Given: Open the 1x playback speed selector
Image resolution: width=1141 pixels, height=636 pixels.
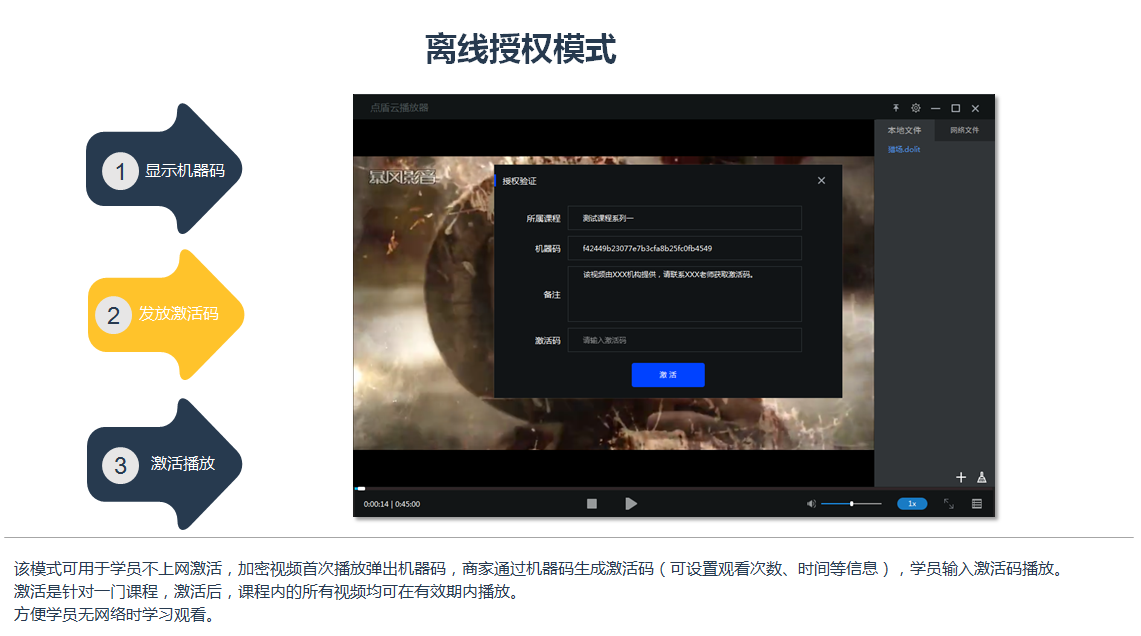Looking at the screenshot, I should [x=911, y=504].
